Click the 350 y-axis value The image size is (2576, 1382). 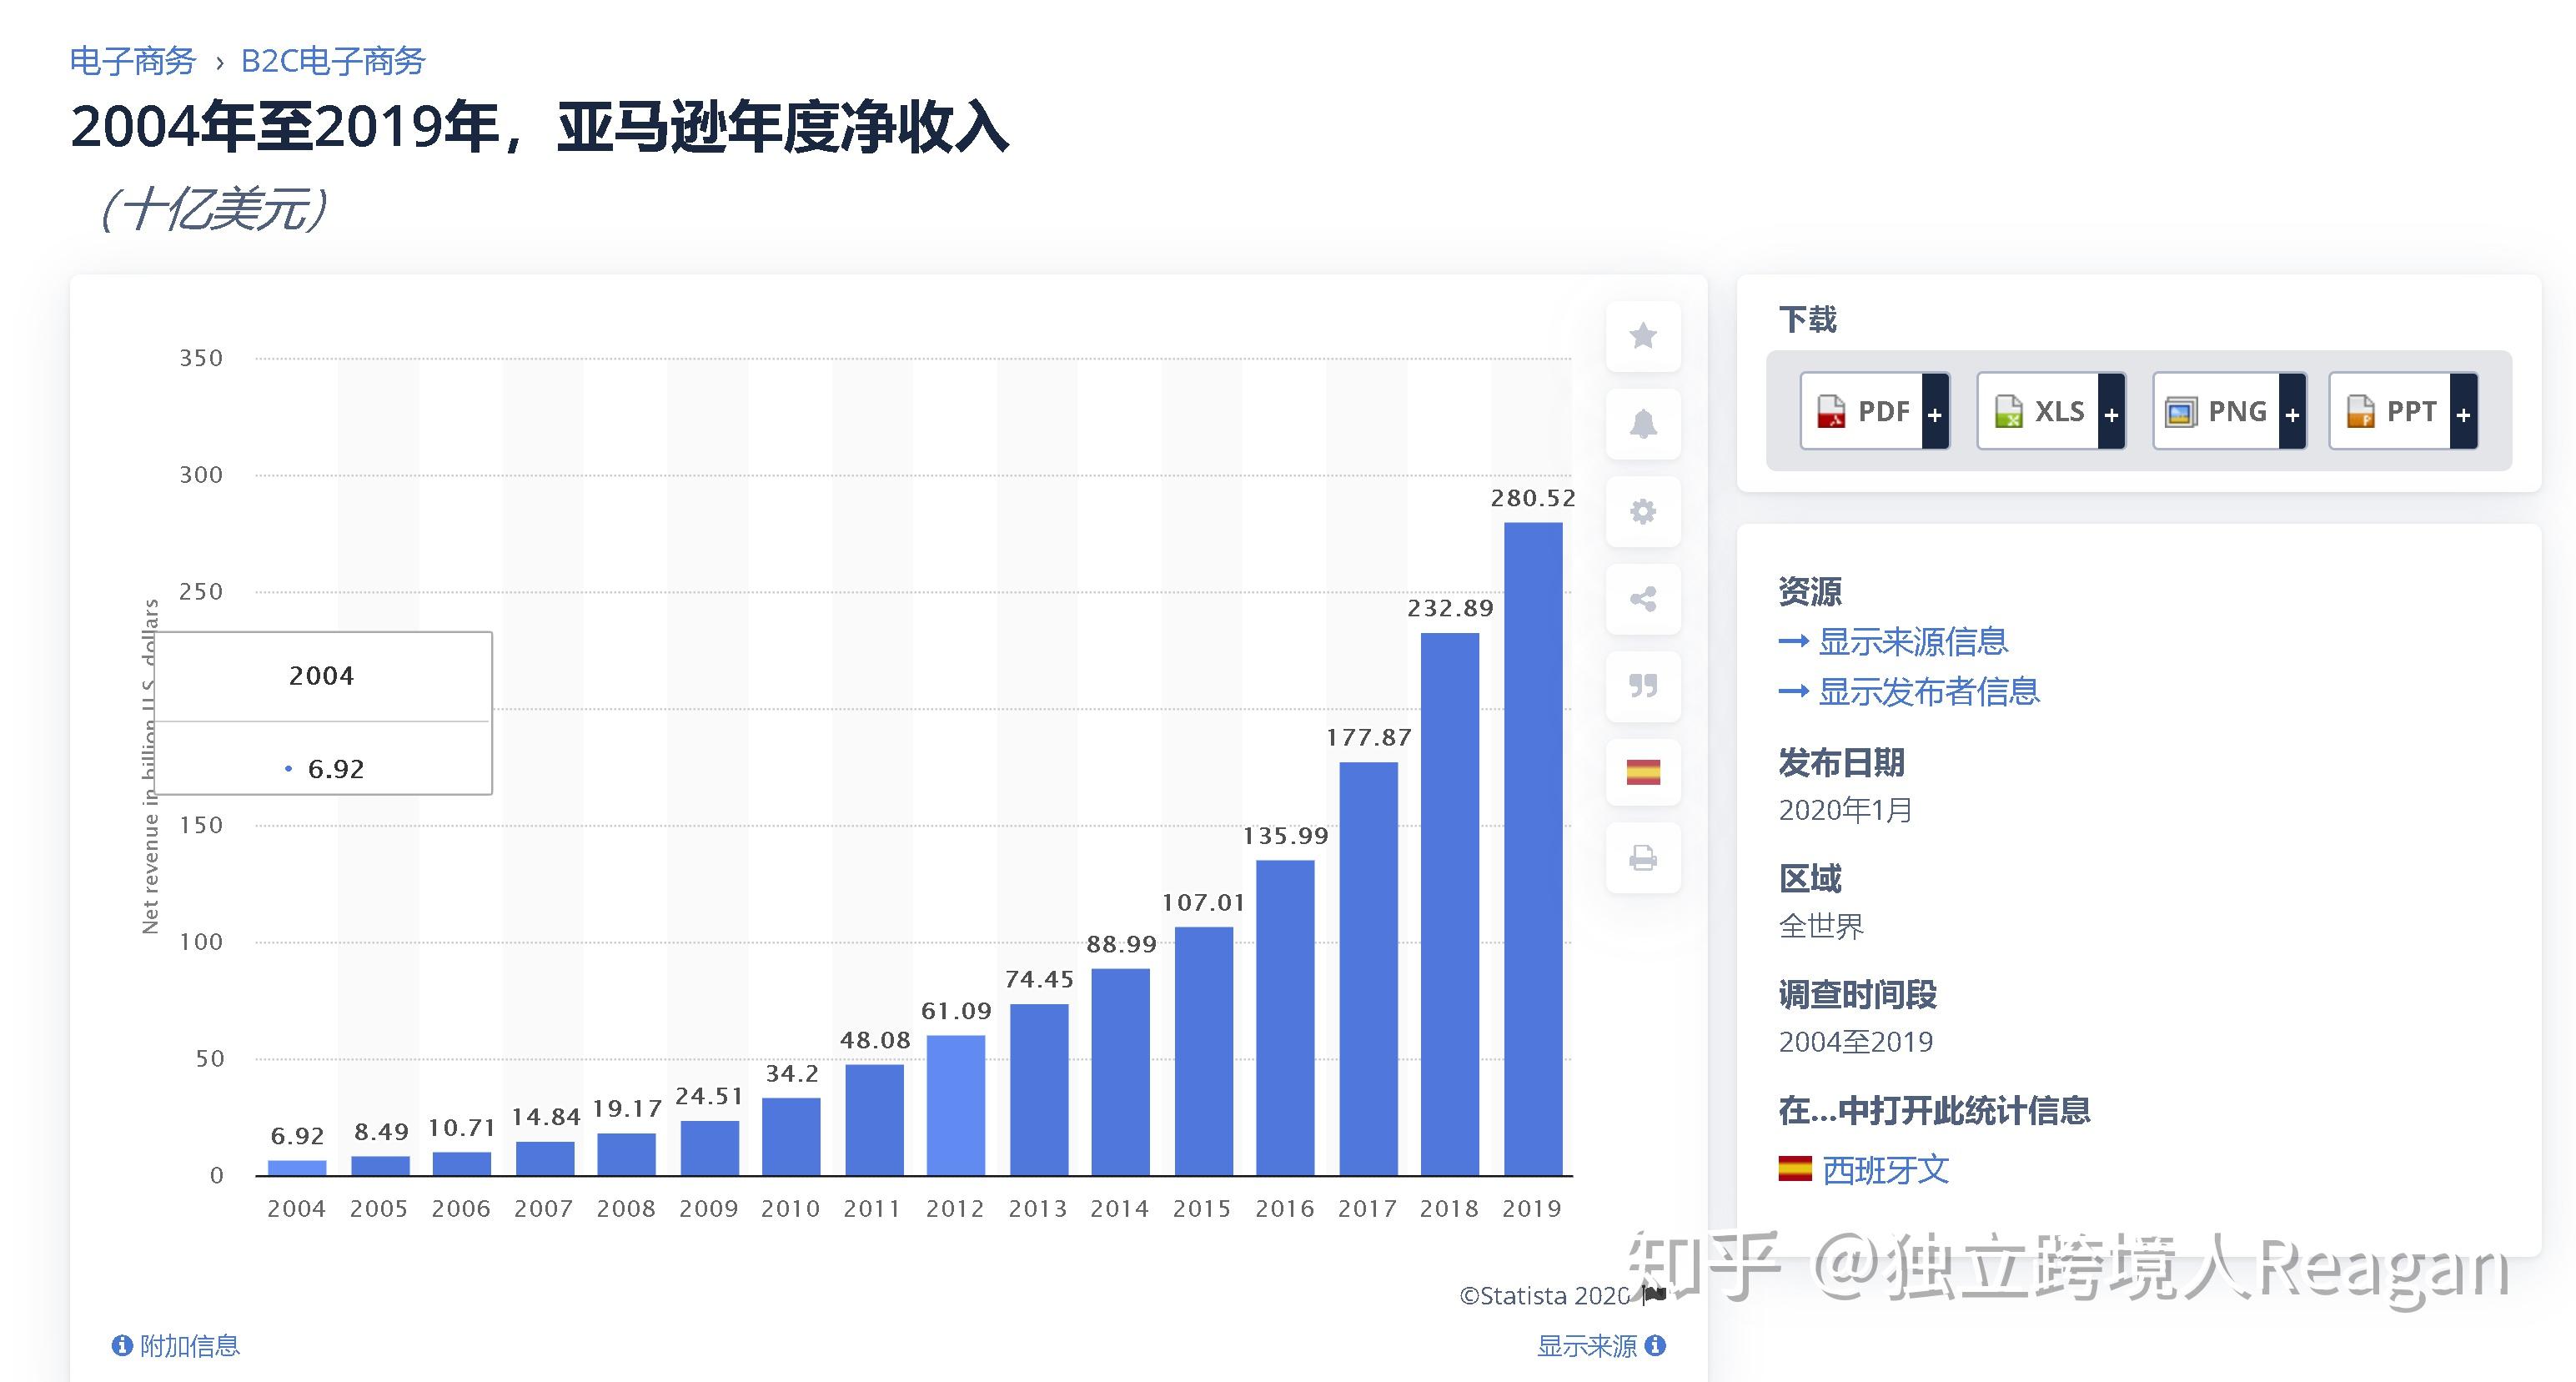coord(201,358)
